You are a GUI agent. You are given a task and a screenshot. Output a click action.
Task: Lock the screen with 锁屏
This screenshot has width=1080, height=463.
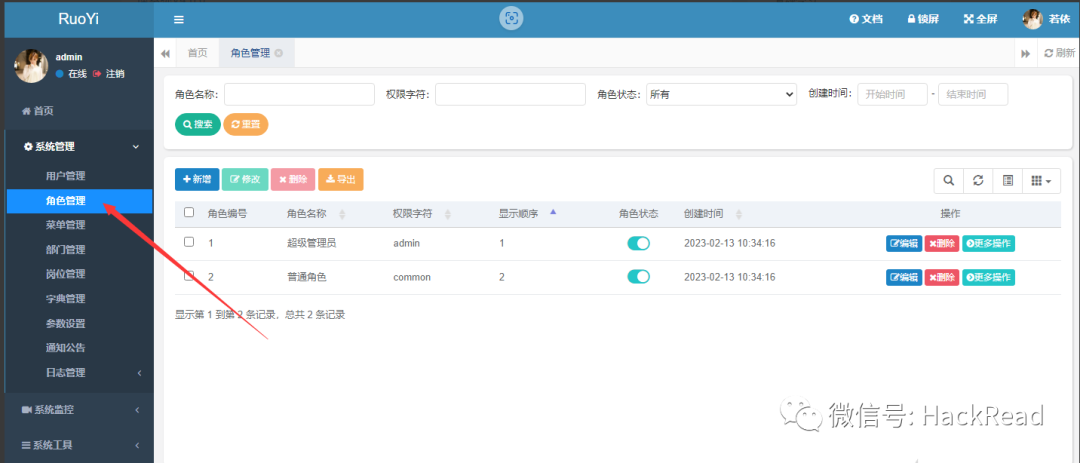pyautogui.click(x=923, y=19)
